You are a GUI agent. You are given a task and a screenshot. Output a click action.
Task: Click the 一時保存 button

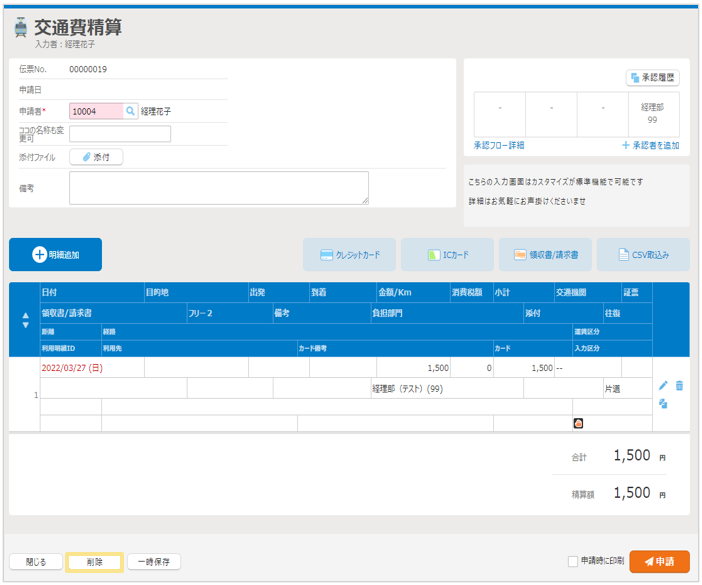coord(154,562)
